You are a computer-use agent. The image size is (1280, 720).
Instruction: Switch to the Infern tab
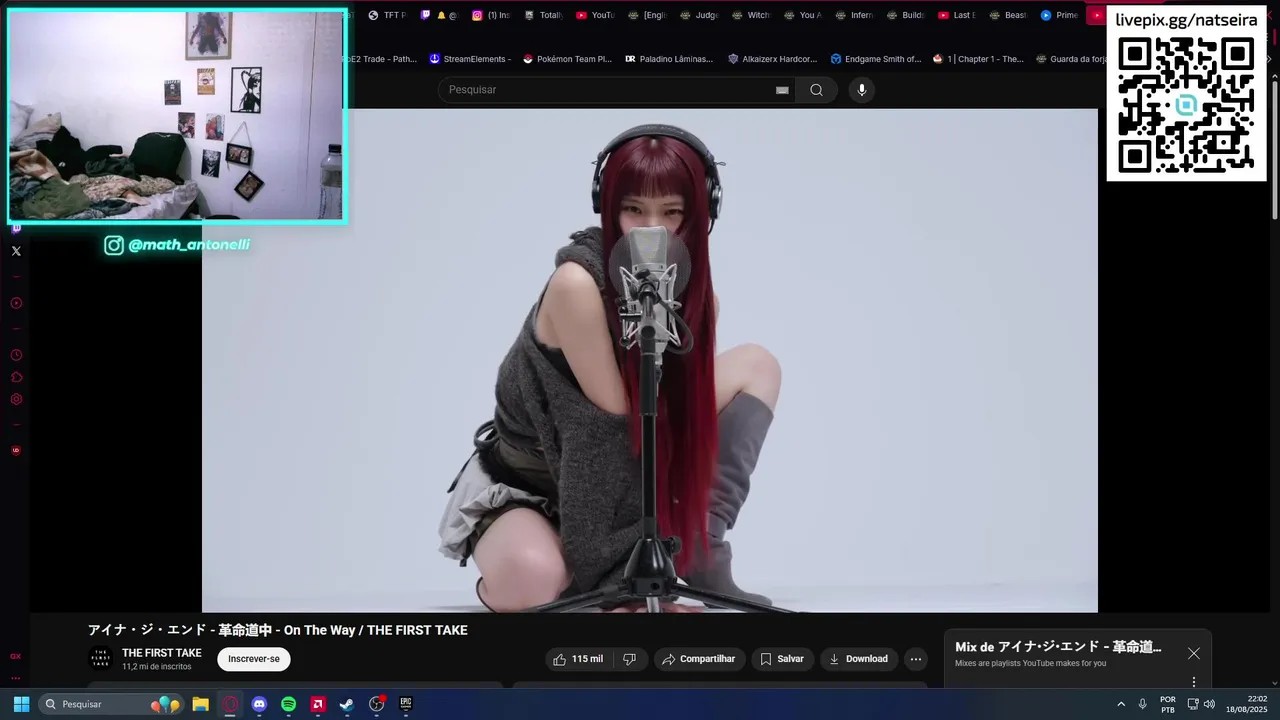click(855, 15)
